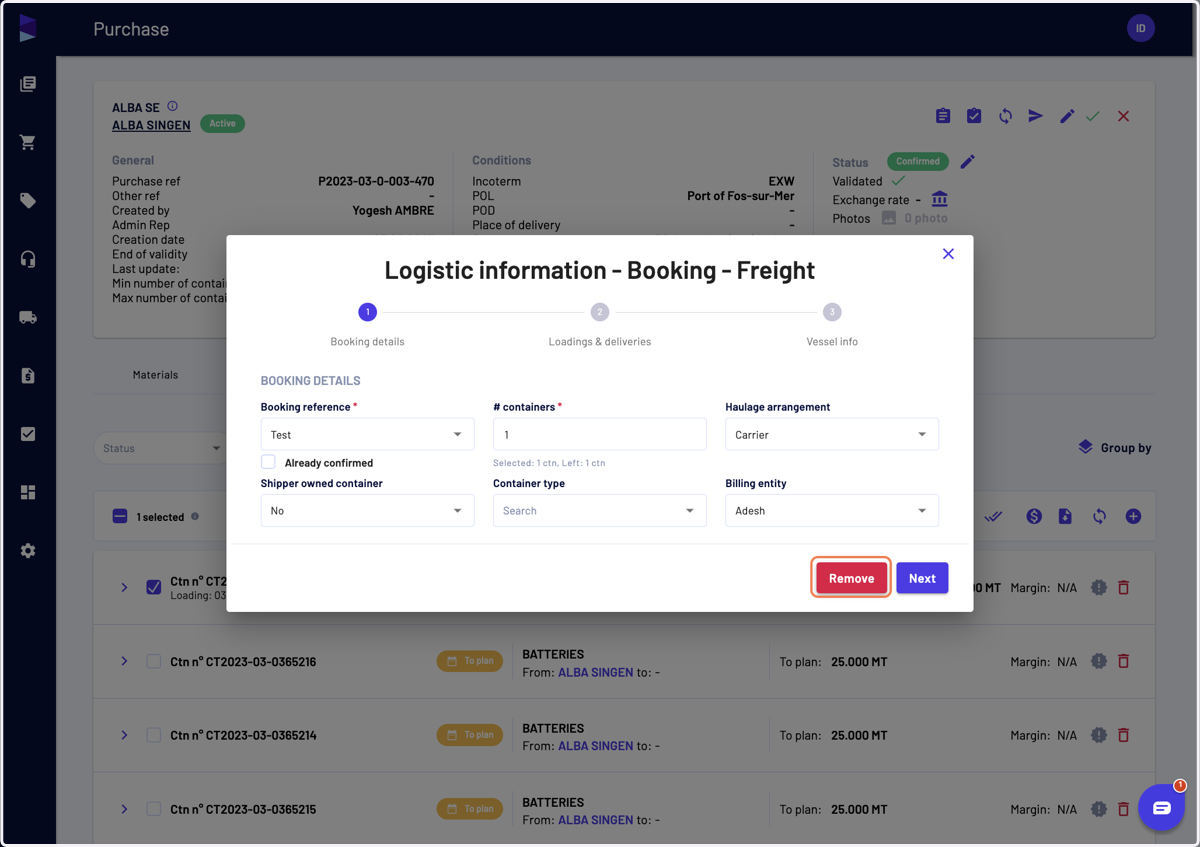This screenshot has height=847, width=1200.
Task: Open the Status filter dropdown
Action: click(160, 448)
